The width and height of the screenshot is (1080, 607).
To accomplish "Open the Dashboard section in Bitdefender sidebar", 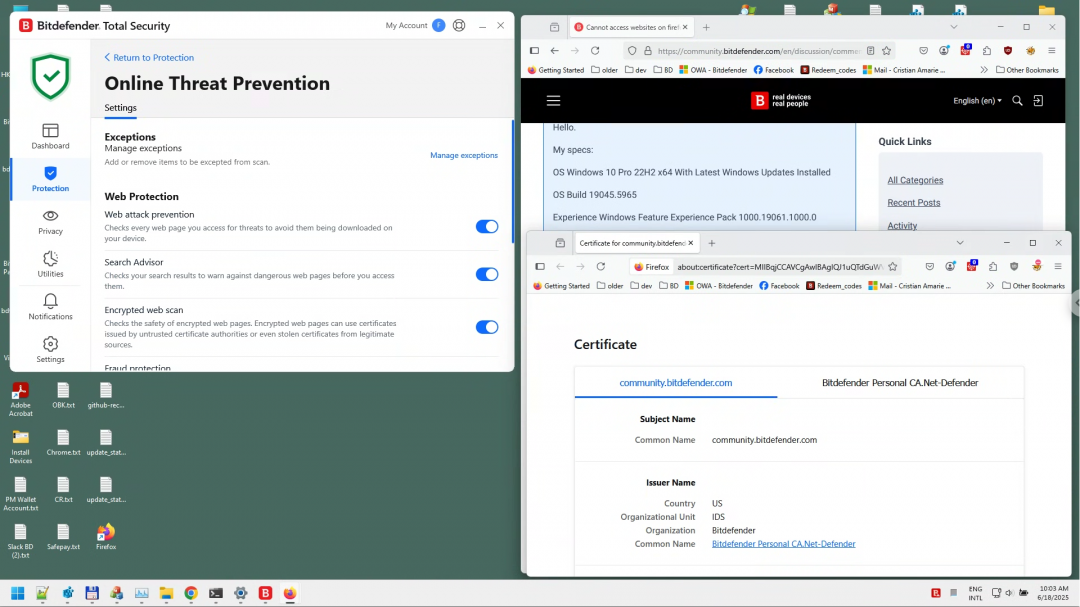I will pos(50,136).
